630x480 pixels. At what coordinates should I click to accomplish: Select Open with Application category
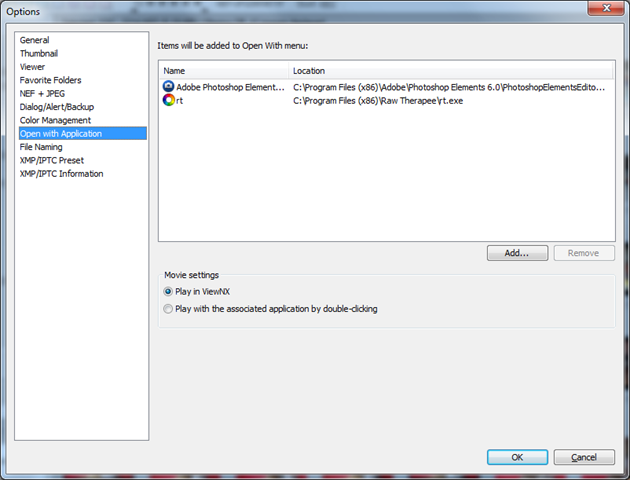[60, 133]
